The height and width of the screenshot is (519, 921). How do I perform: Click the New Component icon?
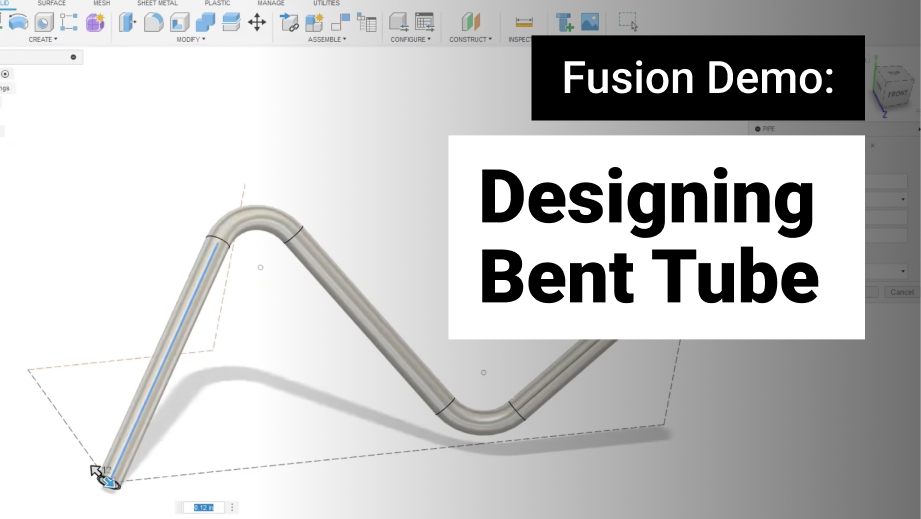pyautogui.click(x=315, y=22)
